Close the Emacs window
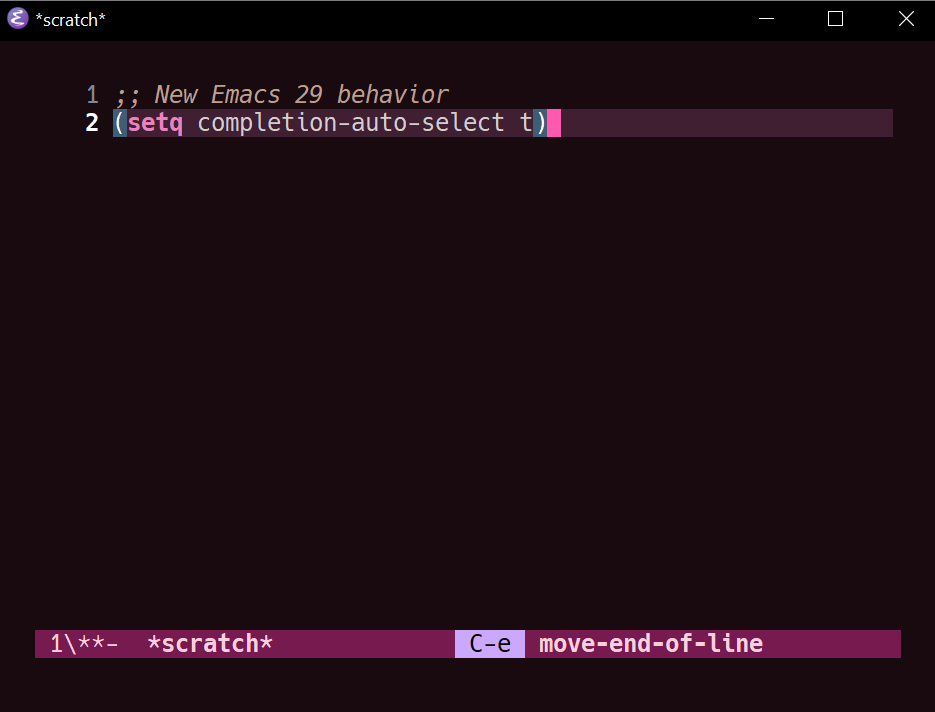Viewport: 935px width, 712px height. pyautogui.click(x=906, y=19)
